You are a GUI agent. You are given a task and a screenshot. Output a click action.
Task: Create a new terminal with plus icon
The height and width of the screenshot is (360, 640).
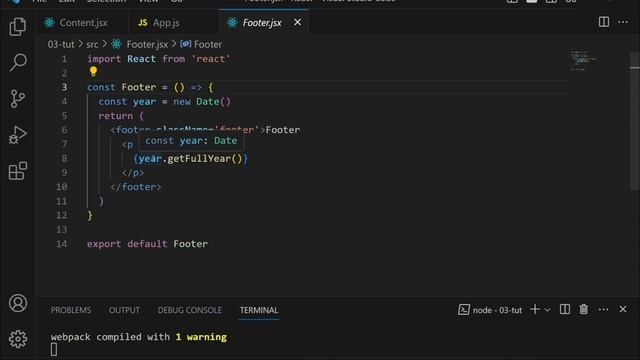point(535,310)
